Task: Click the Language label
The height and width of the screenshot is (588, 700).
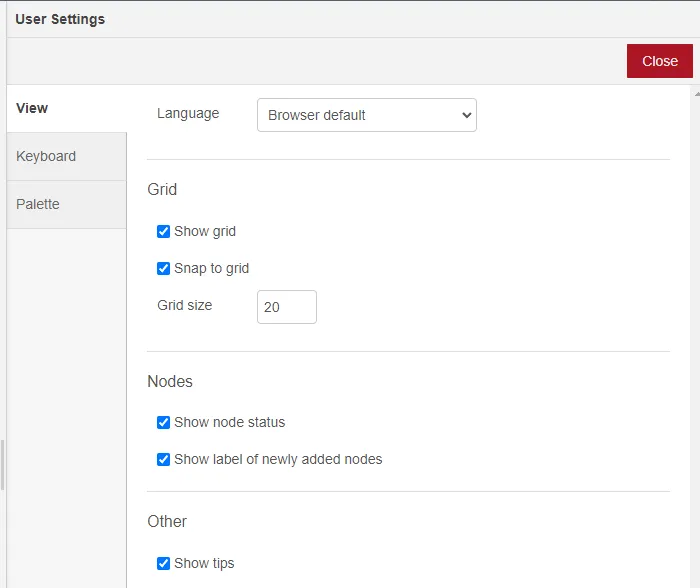Action: click(x=188, y=113)
